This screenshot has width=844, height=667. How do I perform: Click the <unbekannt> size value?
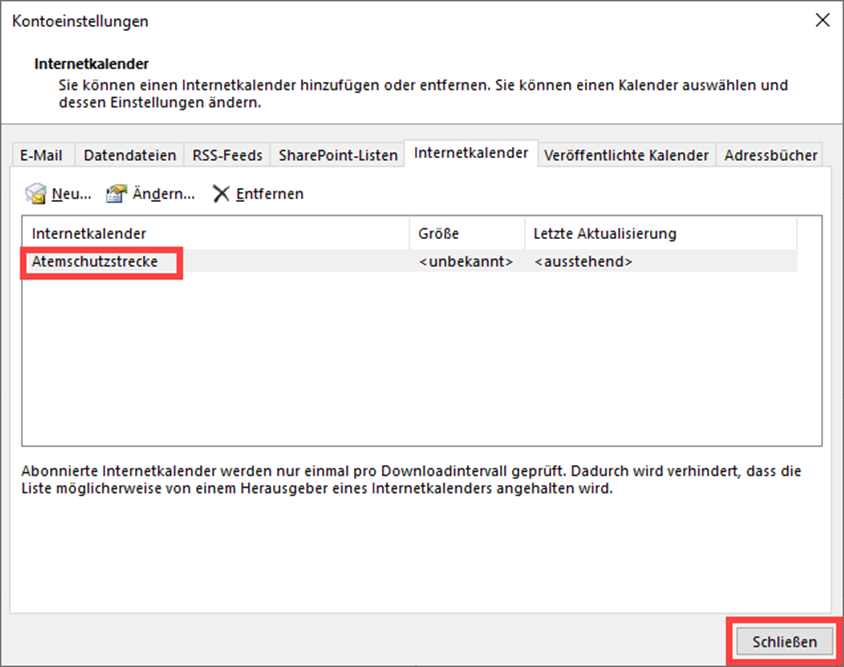tap(466, 262)
